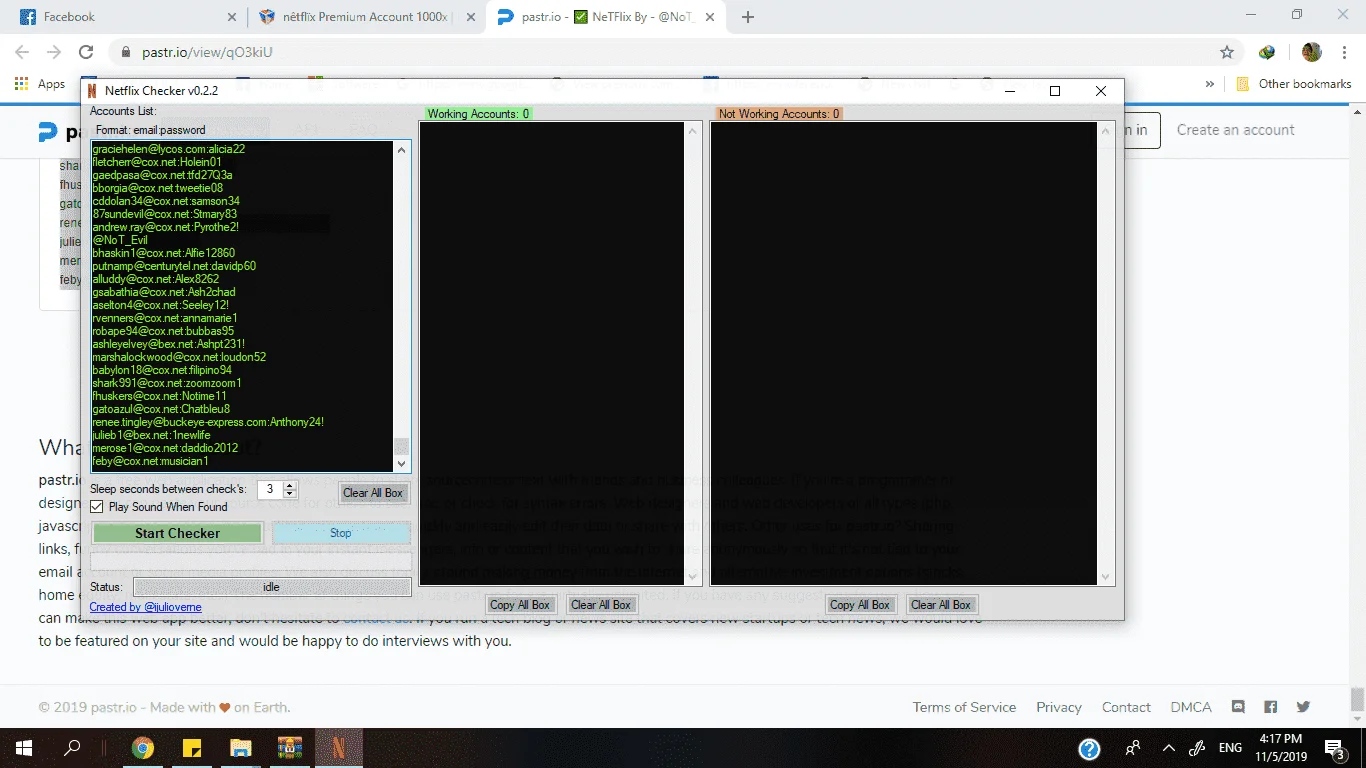Open File Explorer from the taskbar

(241, 748)
